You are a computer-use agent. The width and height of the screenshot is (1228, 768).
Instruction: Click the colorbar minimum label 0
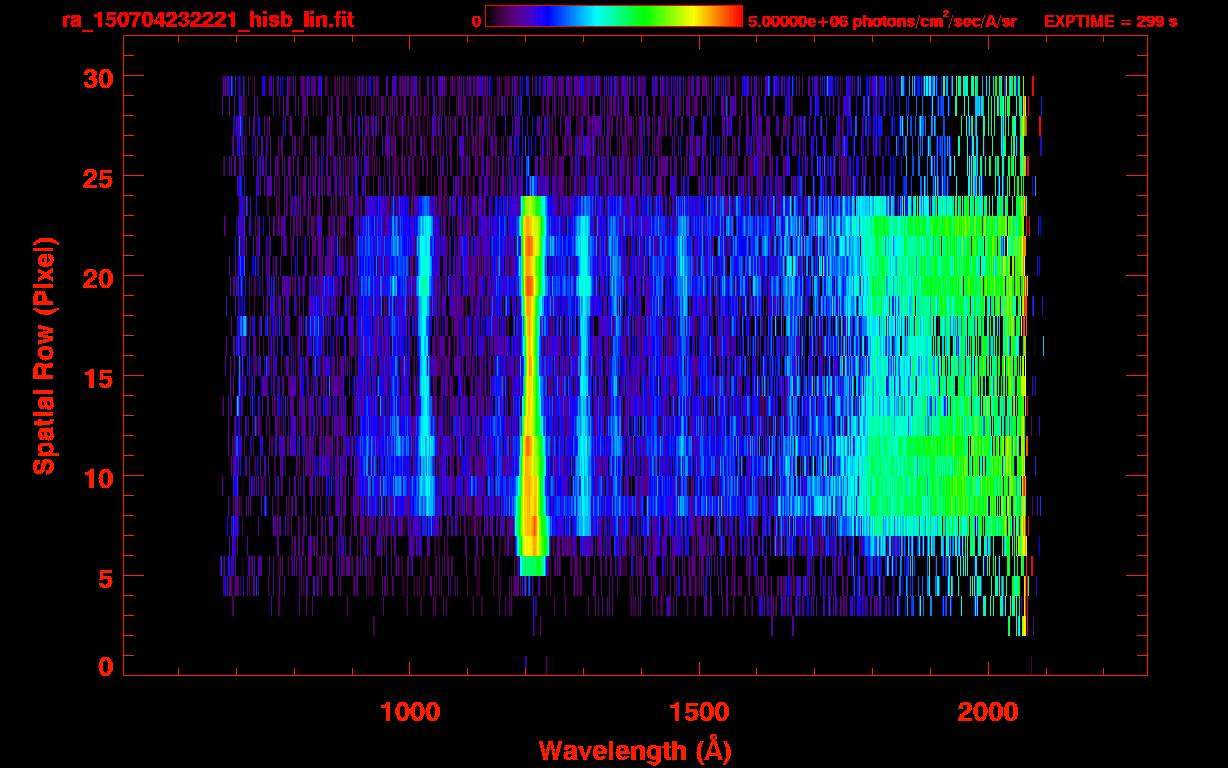(476, 21)
